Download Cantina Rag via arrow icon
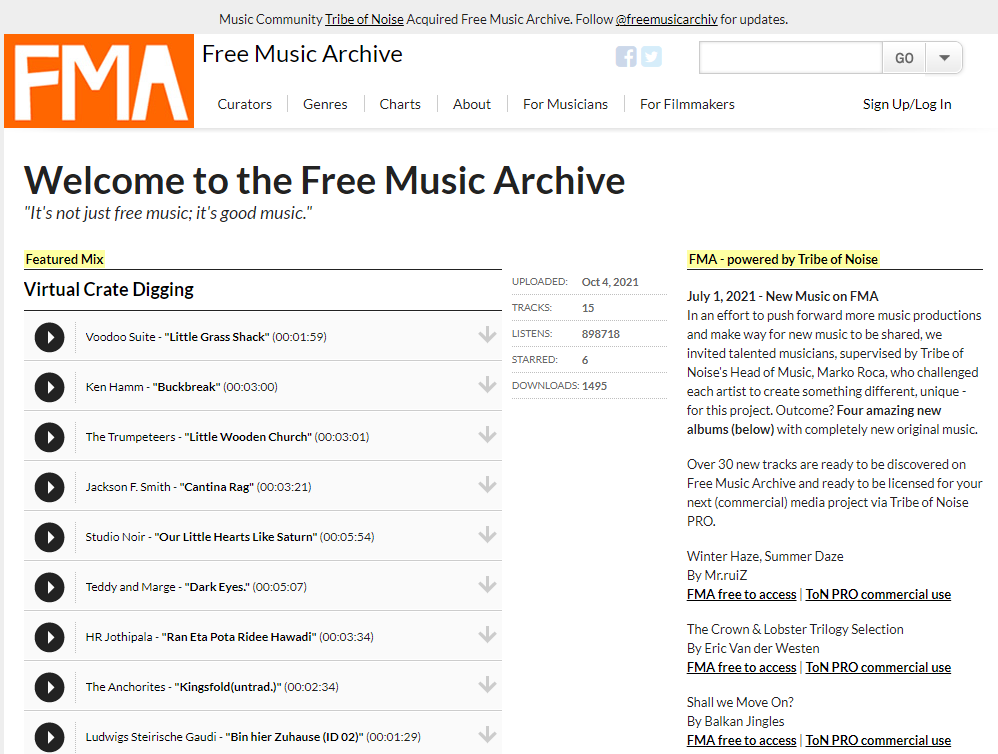The height and width of the screenshot is (754, 998). 488,485
